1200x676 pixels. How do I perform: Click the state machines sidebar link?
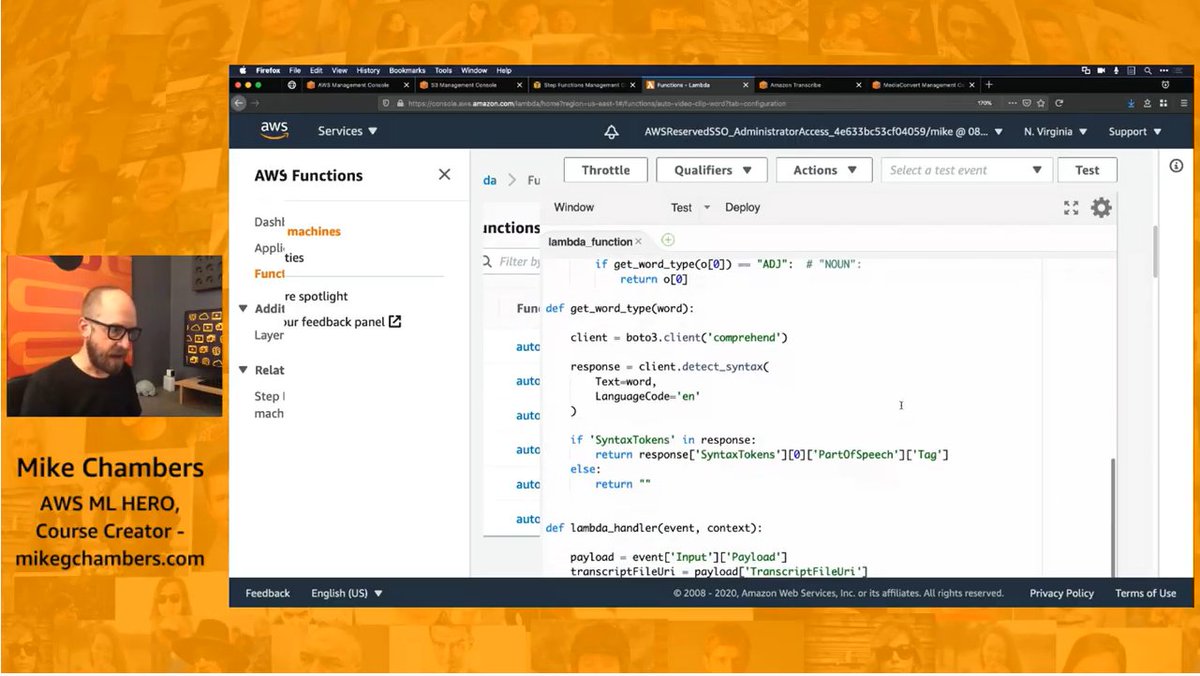coord(314,232)
